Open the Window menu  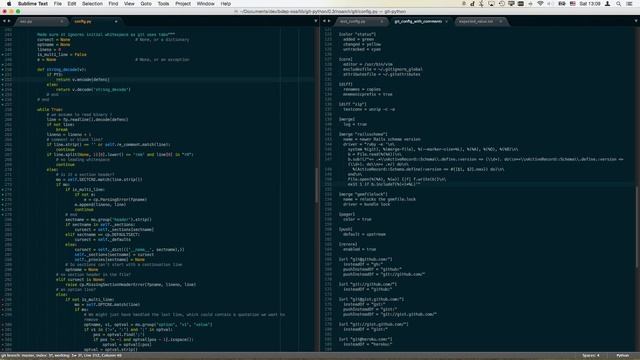pyautogui.click(x=205, y=4)
